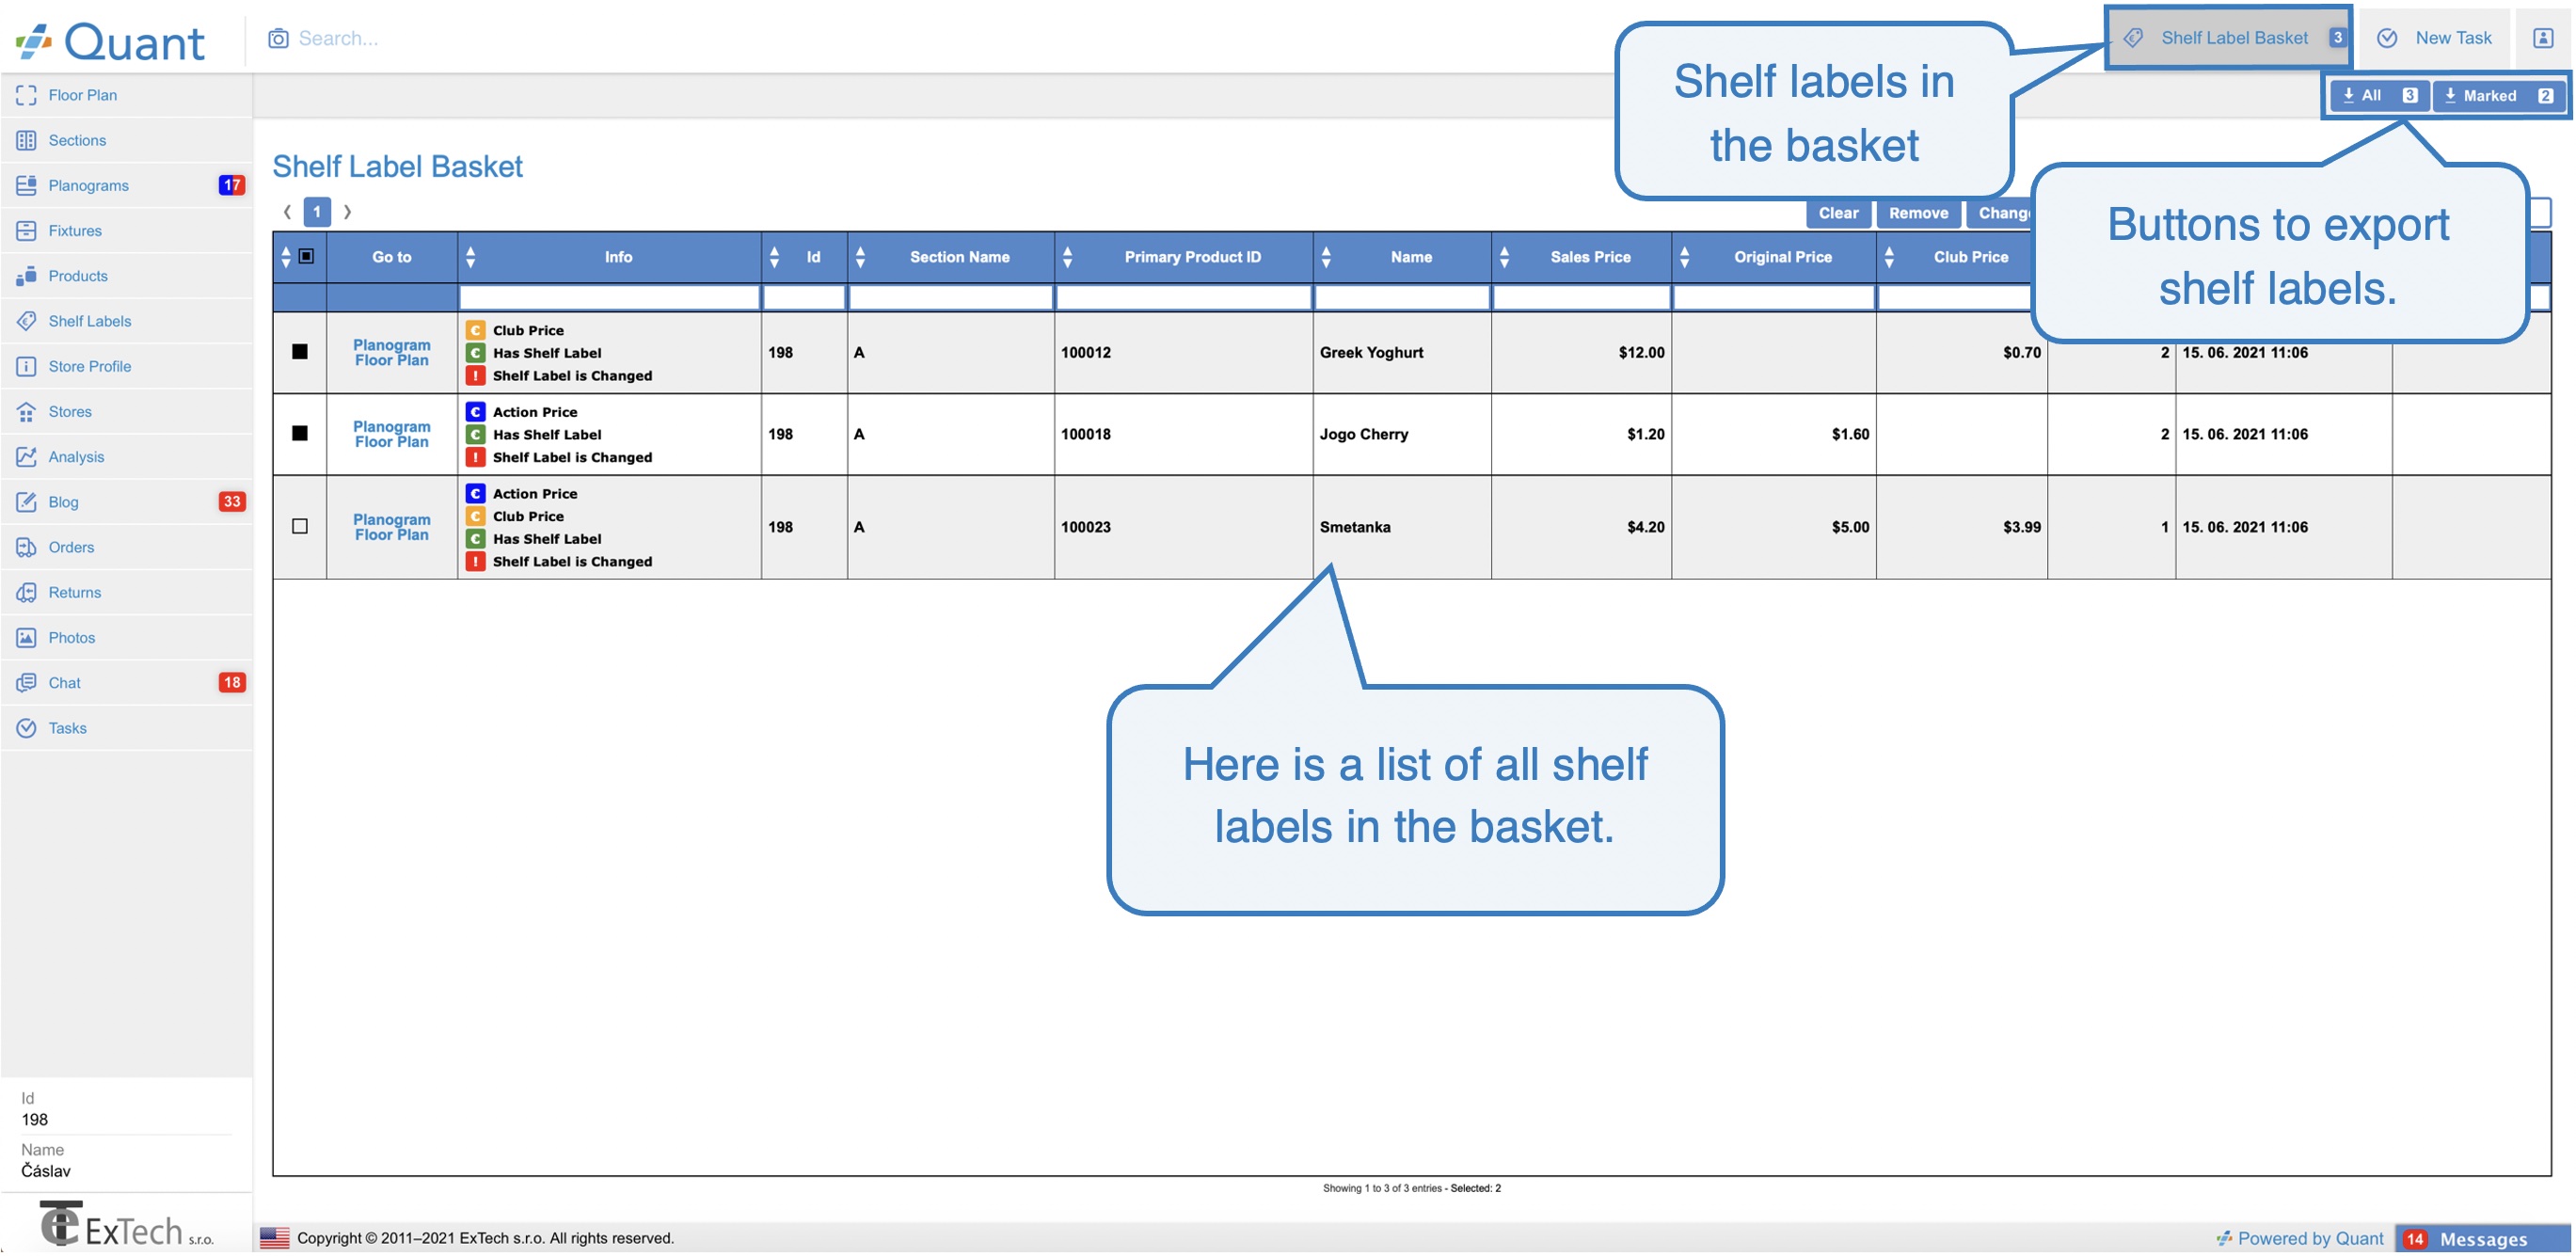This screenshot has width=2576, height=1256.
Task: Click blue Action Price icon in Jogo Cherry row
Action: pyautogui.click(x=476, y=411)
